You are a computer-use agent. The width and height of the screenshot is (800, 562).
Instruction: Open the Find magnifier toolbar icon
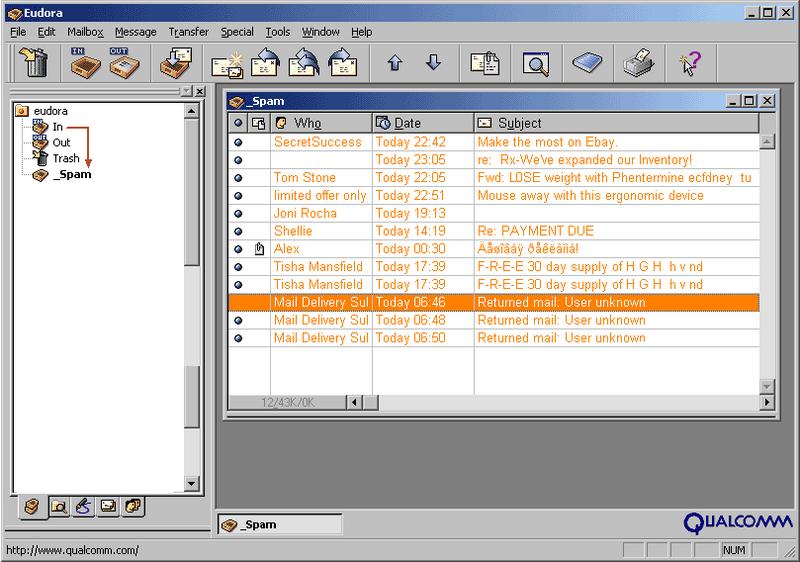[536, 64]
